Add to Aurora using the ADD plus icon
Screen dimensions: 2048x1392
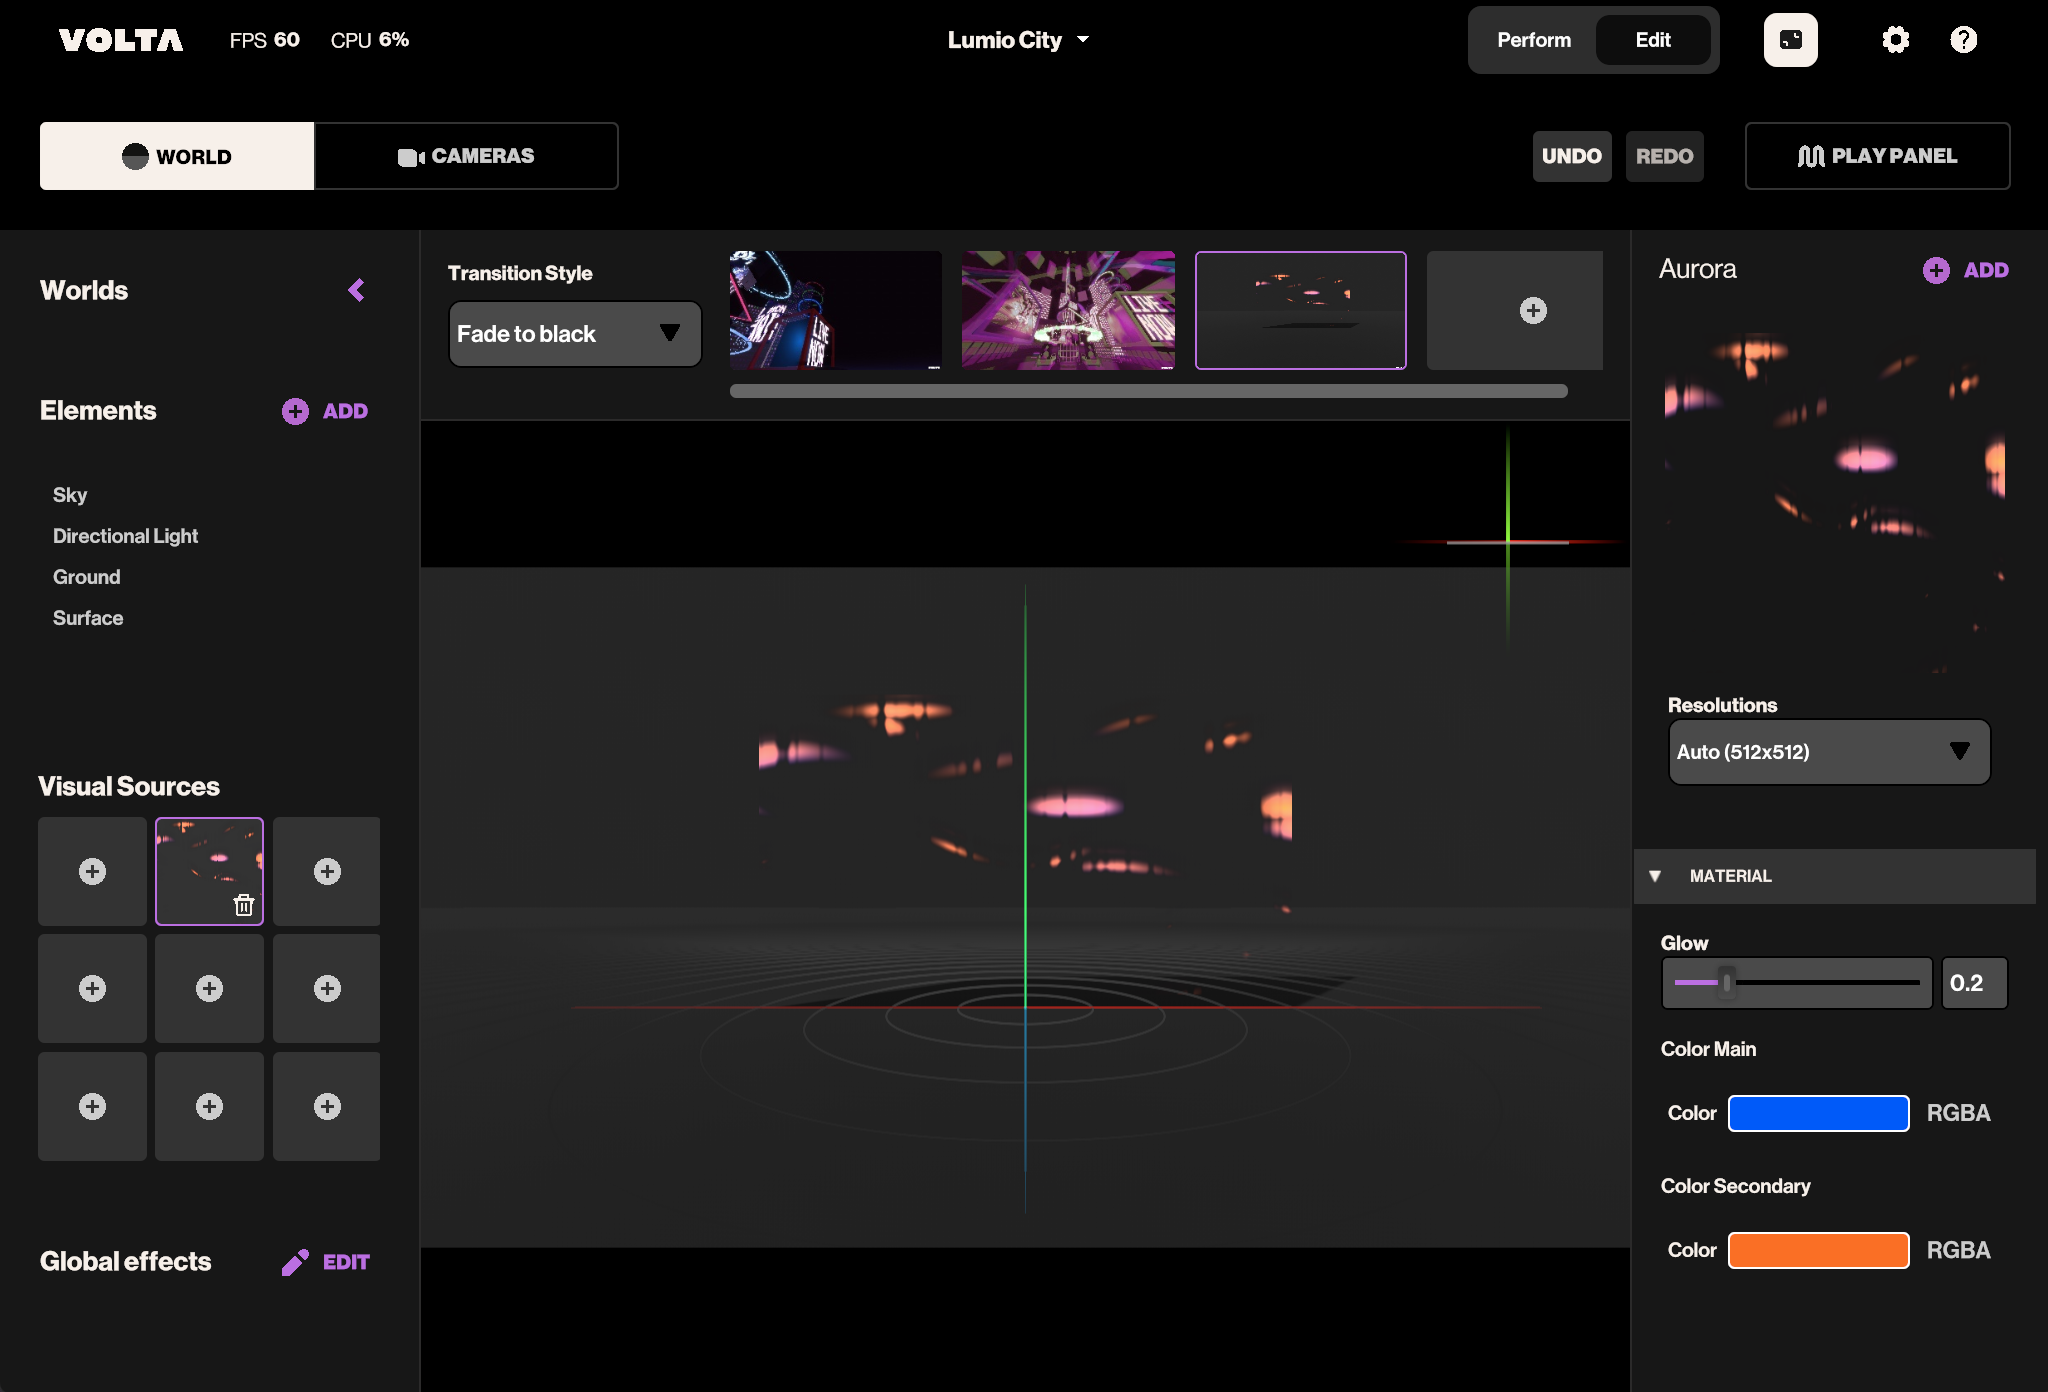(1965, 270)
